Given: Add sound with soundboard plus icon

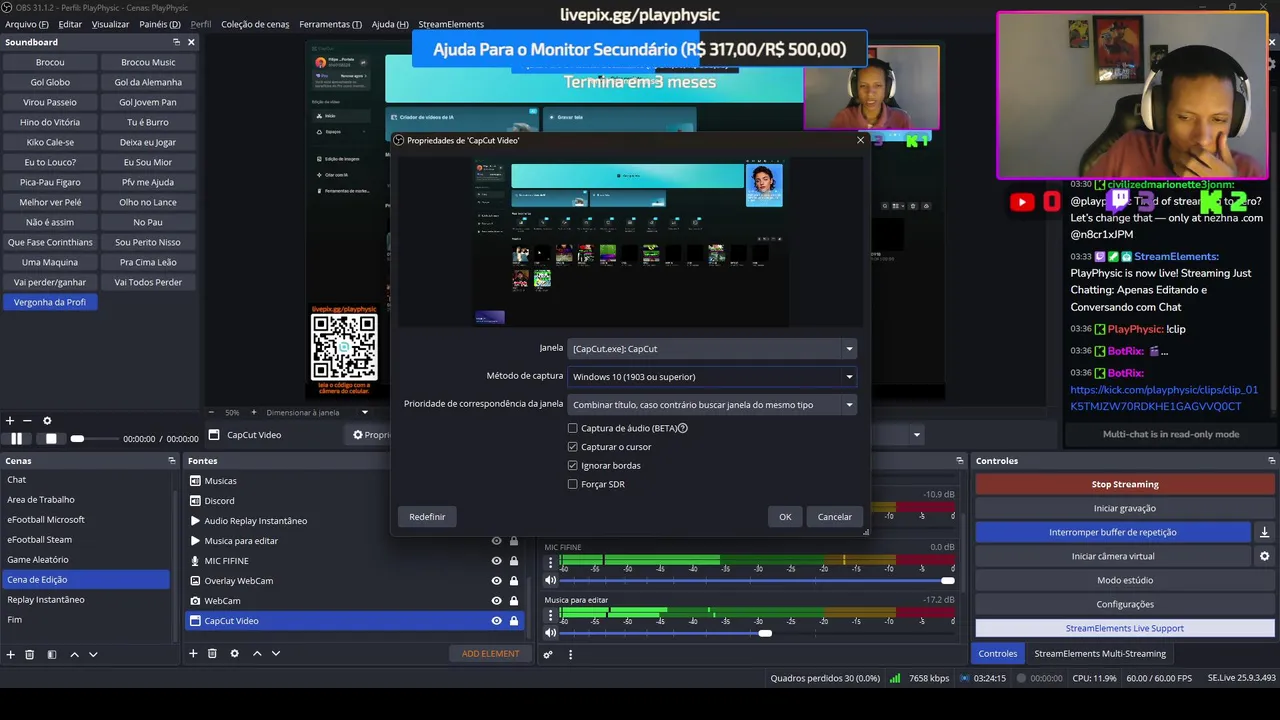Looking at the screenshot, I should tap(10, 421).
